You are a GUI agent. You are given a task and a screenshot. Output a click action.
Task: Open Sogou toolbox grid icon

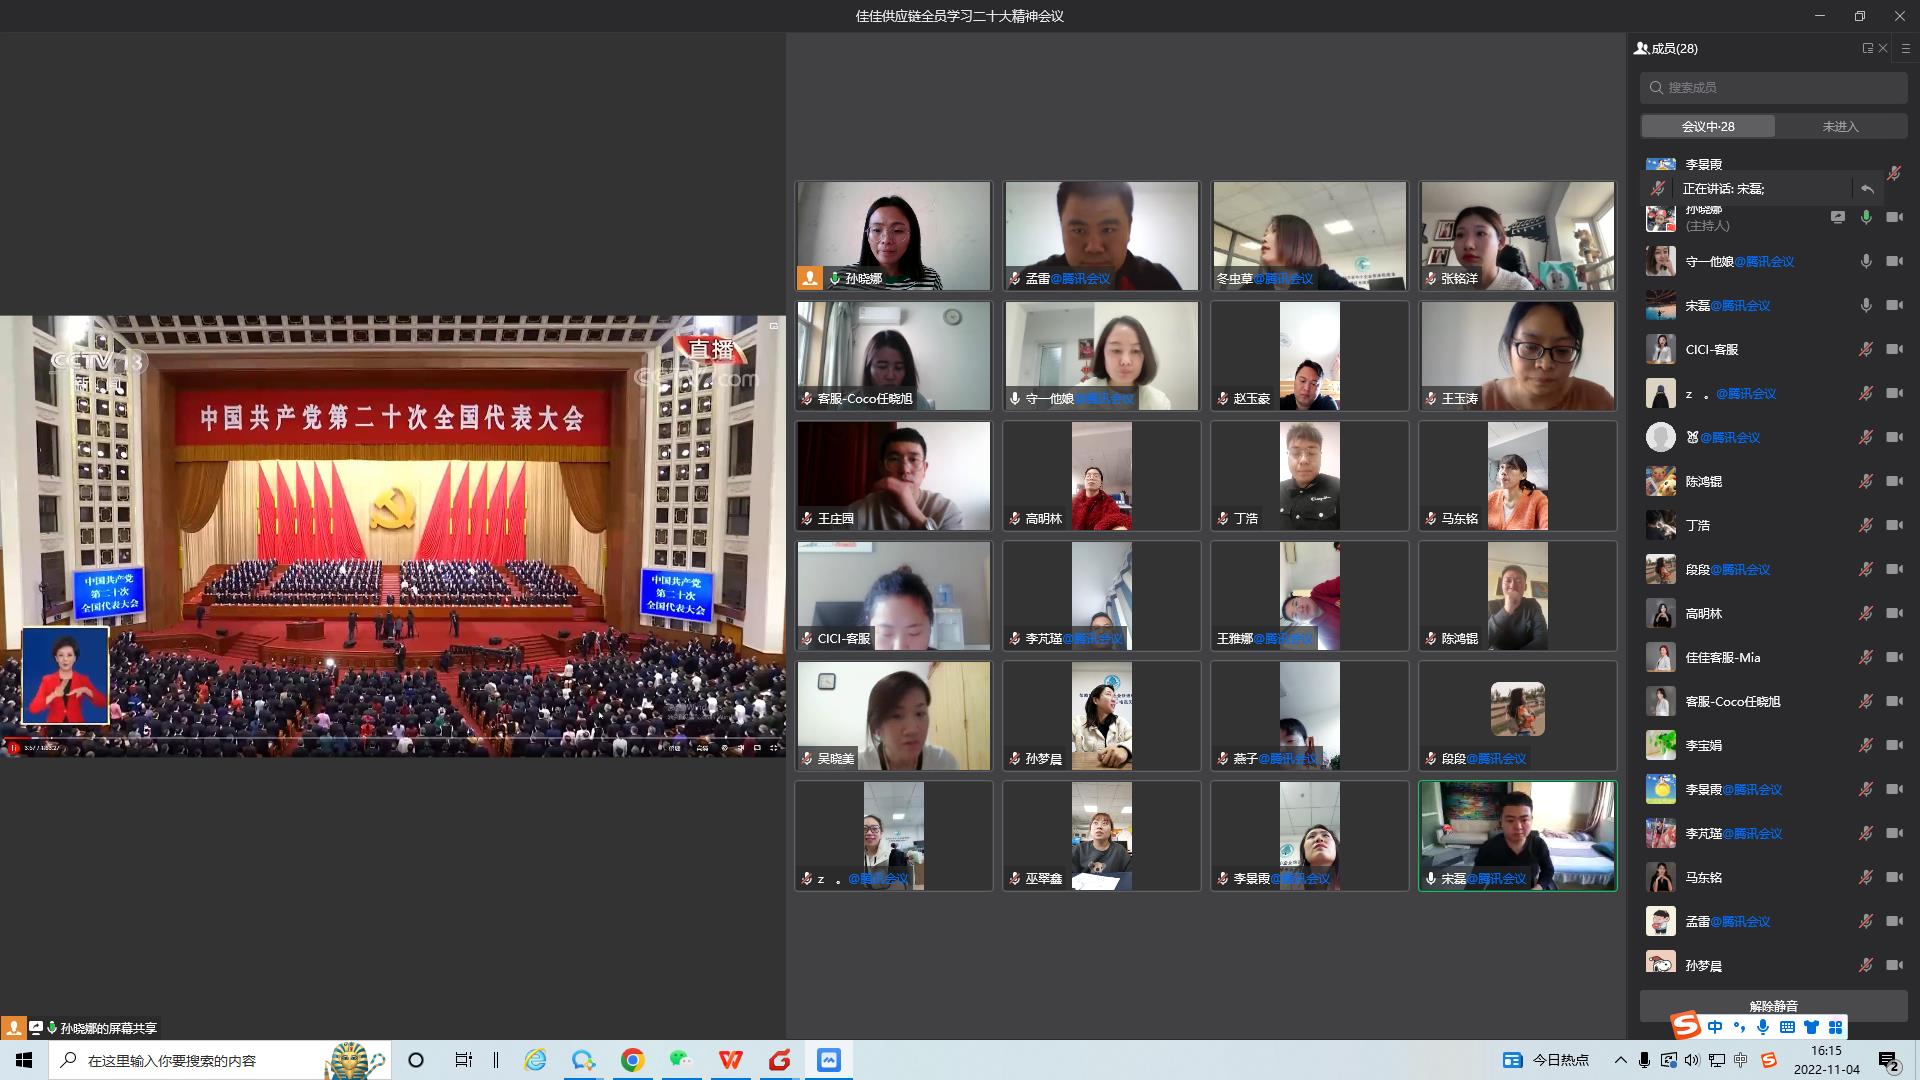click(x=1835, y=1027)
